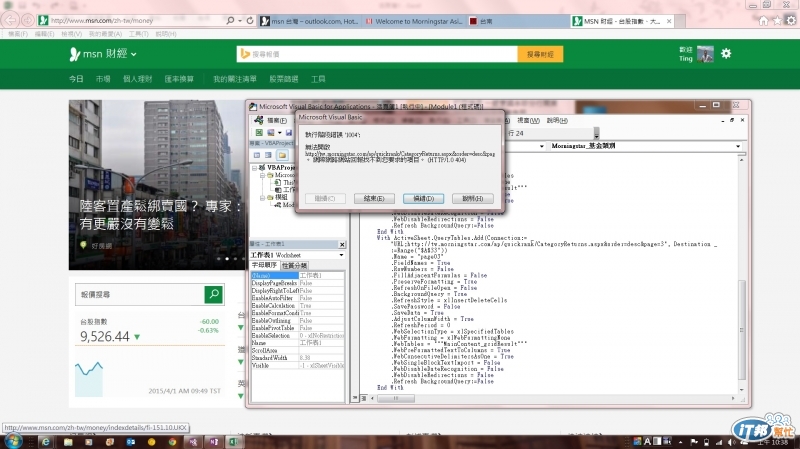Image resolution: width=800 pixels, height=449 pixels.
Task: Open Chrome from the taskbar
Action: pyautogui.click(x=172, y=442)
